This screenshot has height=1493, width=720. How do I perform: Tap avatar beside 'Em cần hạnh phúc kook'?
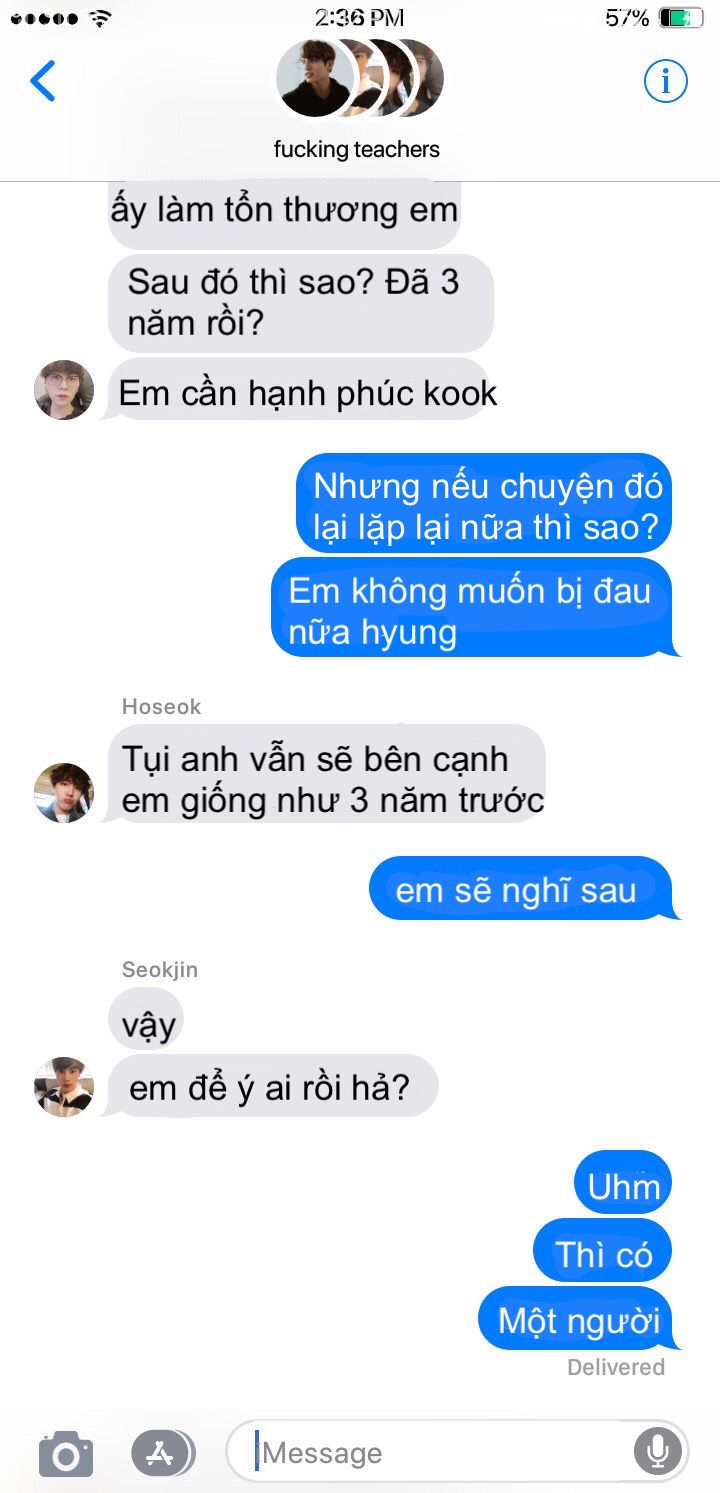pyautogui.click(x=64, y=390)
